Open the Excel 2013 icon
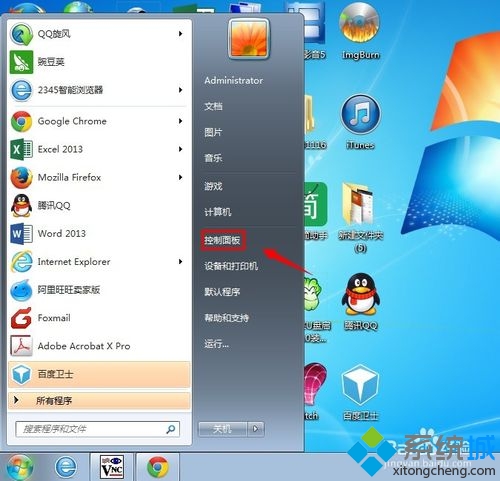 click(21, 149)
